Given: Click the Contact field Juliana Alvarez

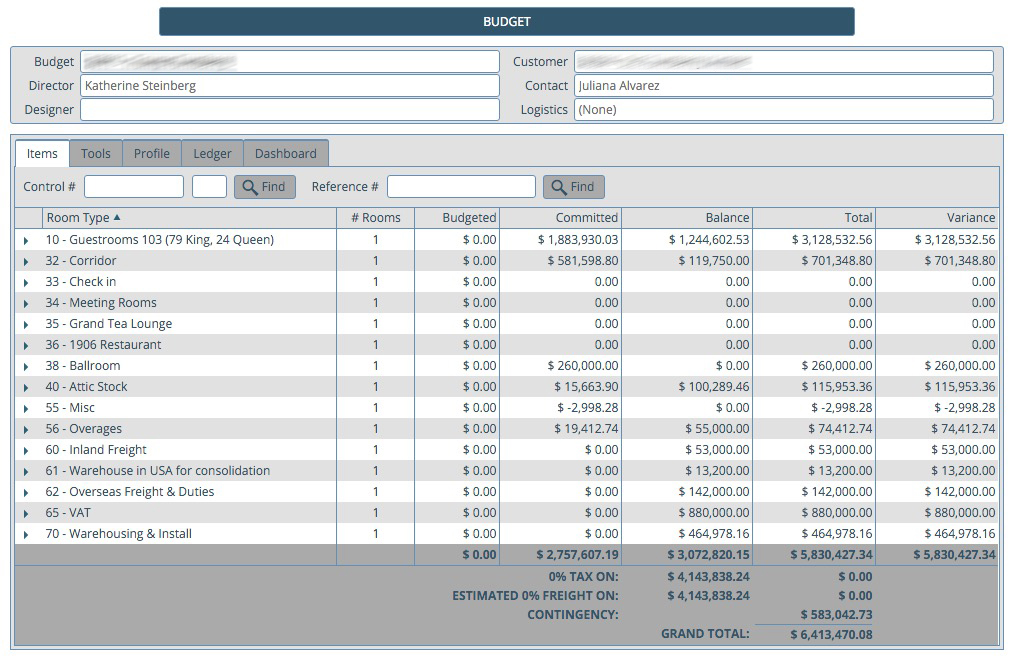Looking at the screenshot, I should coord(784,85).
